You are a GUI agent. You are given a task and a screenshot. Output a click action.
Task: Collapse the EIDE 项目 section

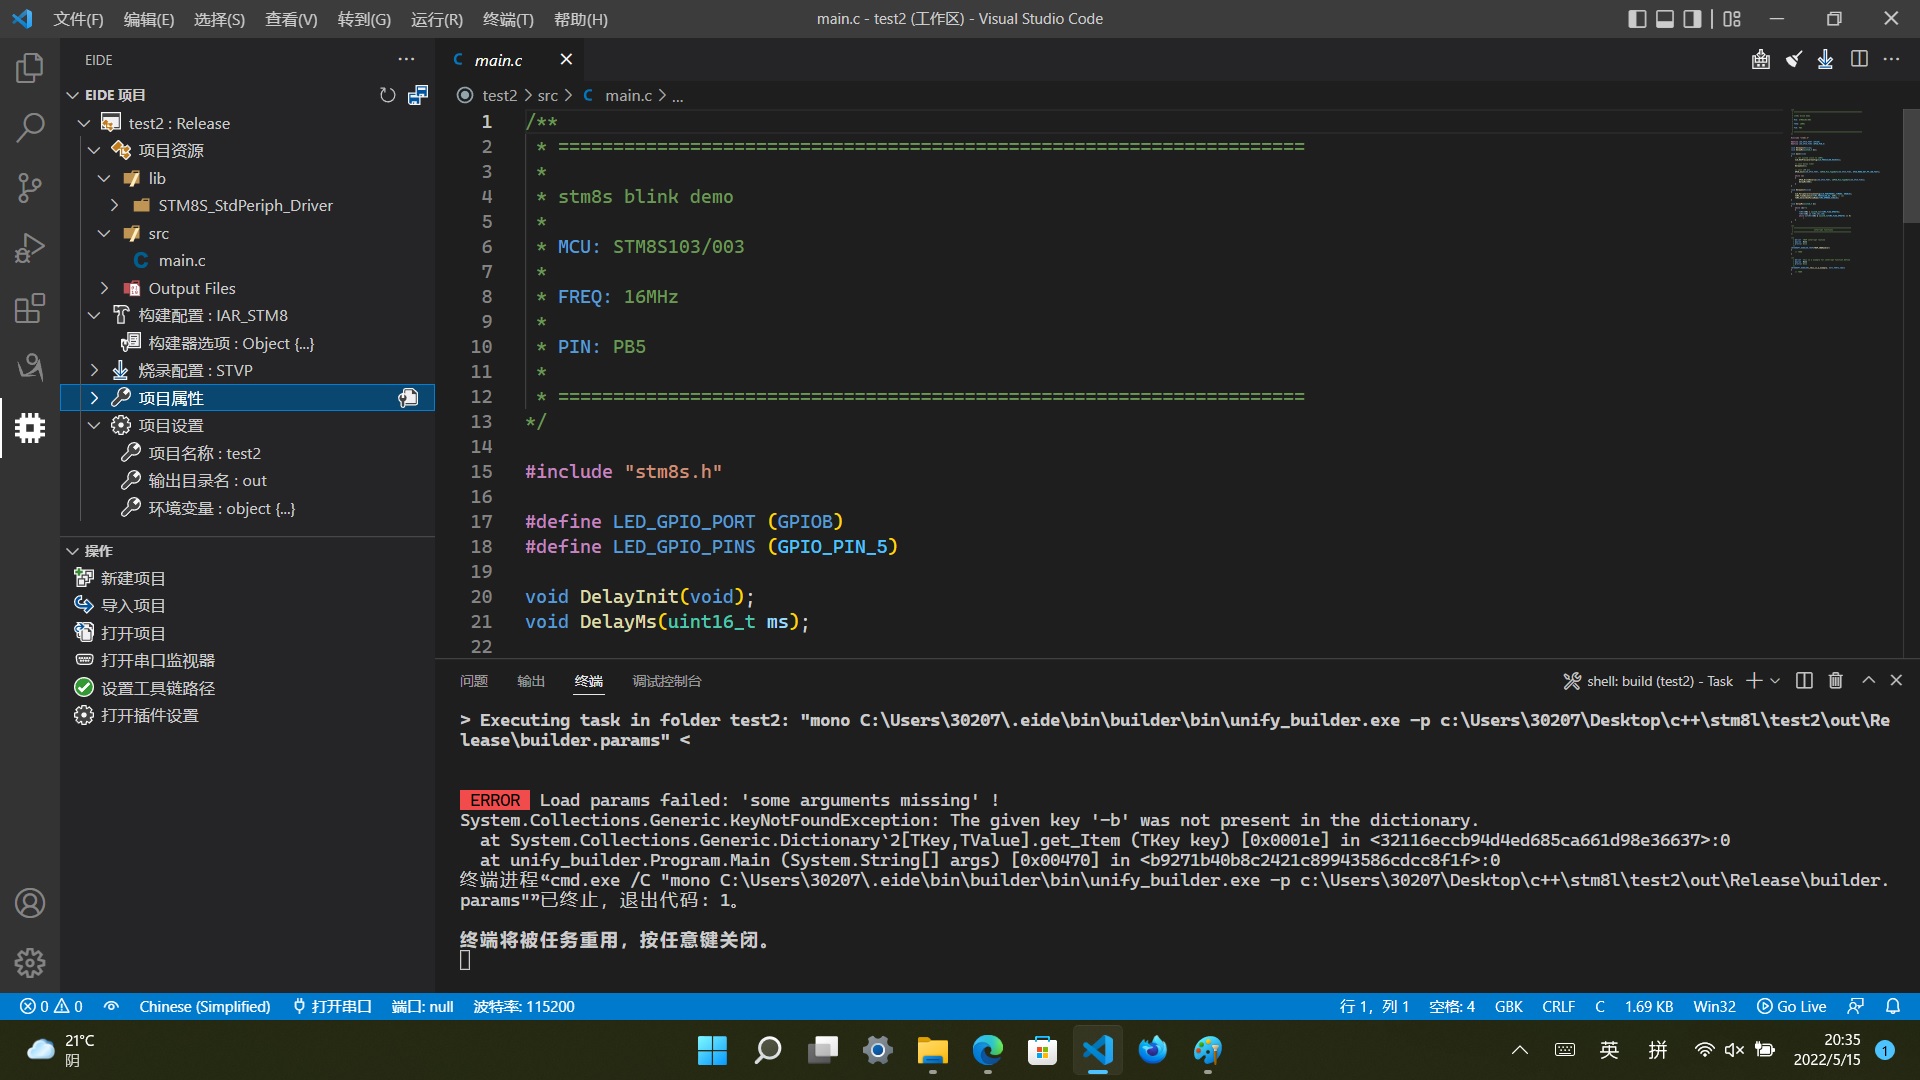coord(72,95)
